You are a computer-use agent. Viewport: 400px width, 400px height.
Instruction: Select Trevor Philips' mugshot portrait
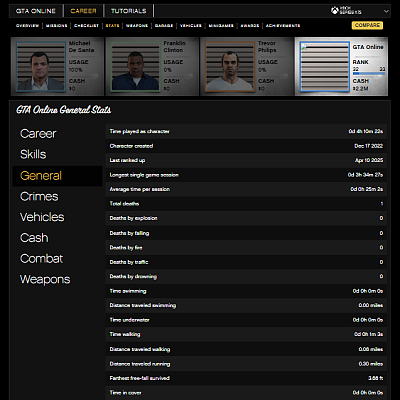pos(230,66)
